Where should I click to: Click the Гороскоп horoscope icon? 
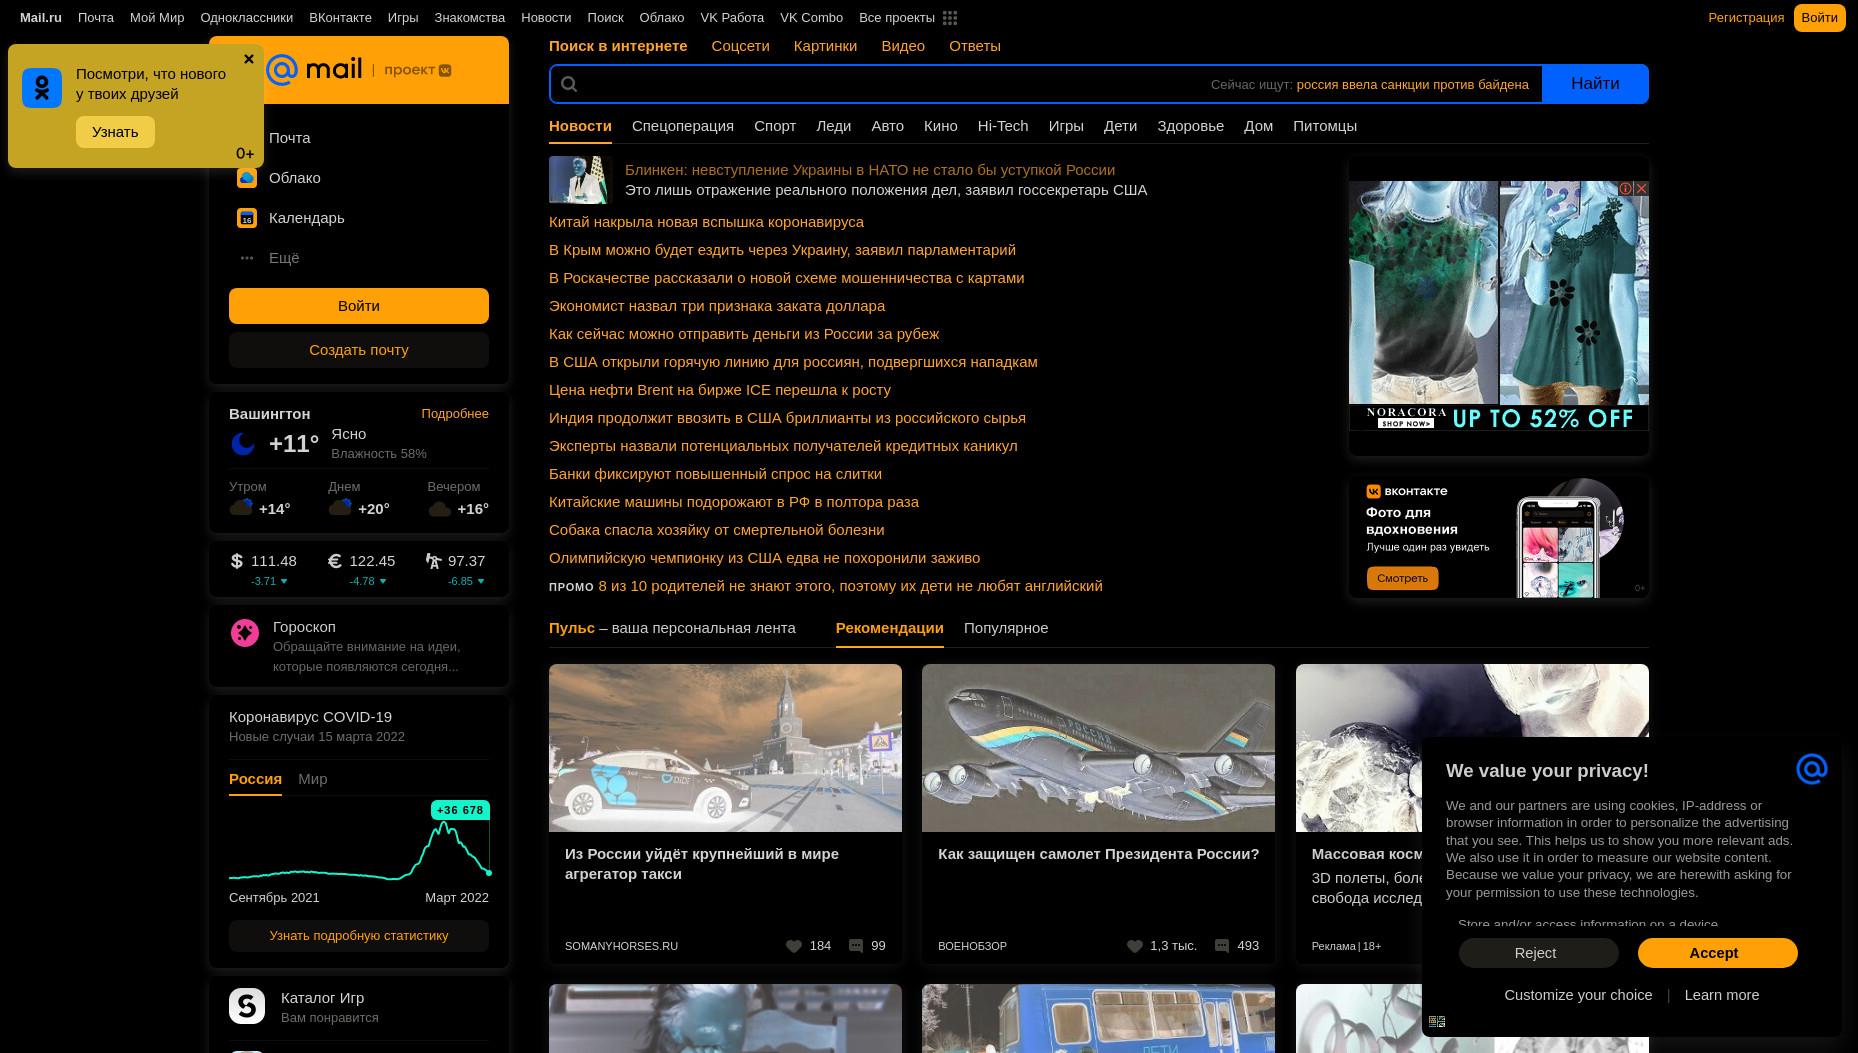[245, 633]
